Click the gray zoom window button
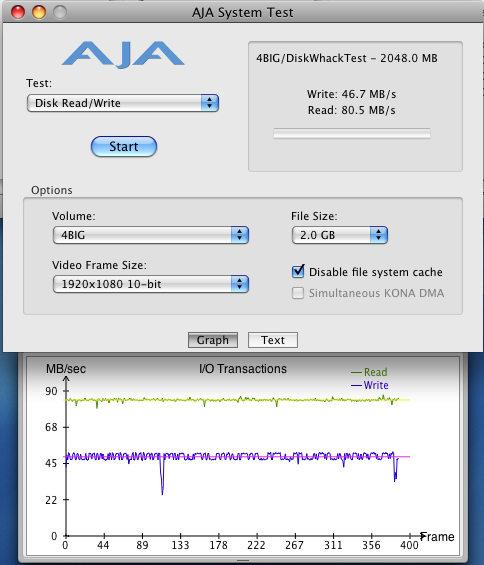The height and width of the screenshot is (565, 484). click(x=60, y=12)
